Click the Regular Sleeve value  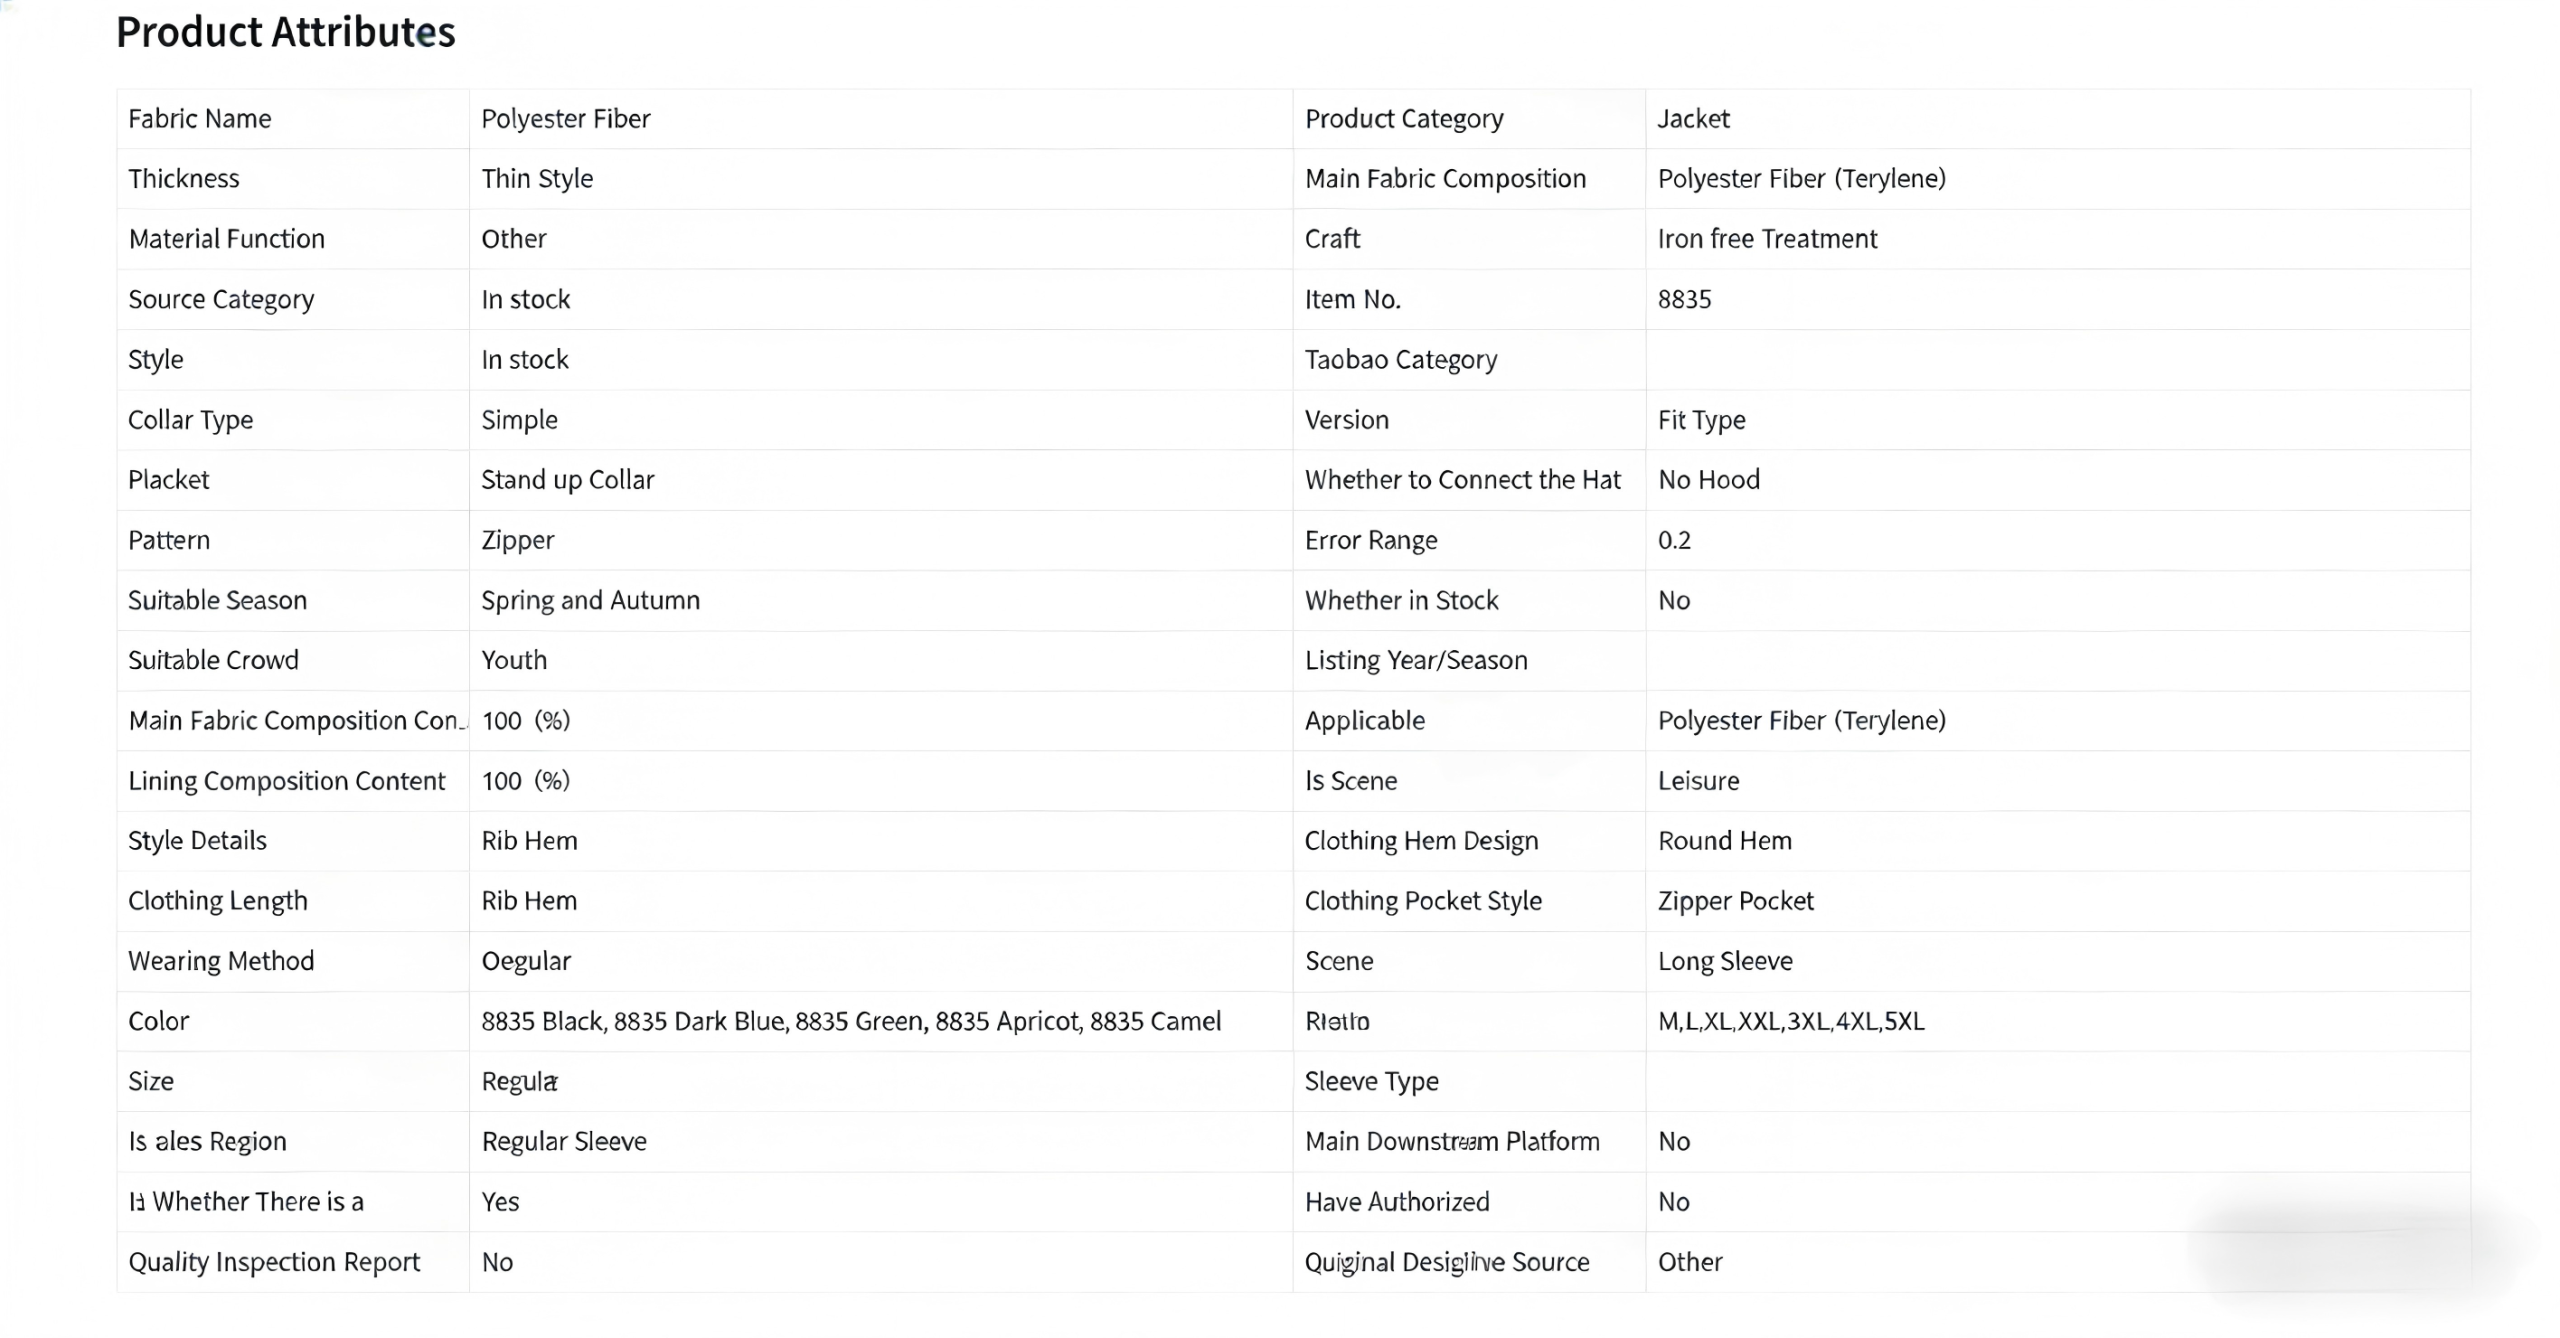click(564, 1141)
